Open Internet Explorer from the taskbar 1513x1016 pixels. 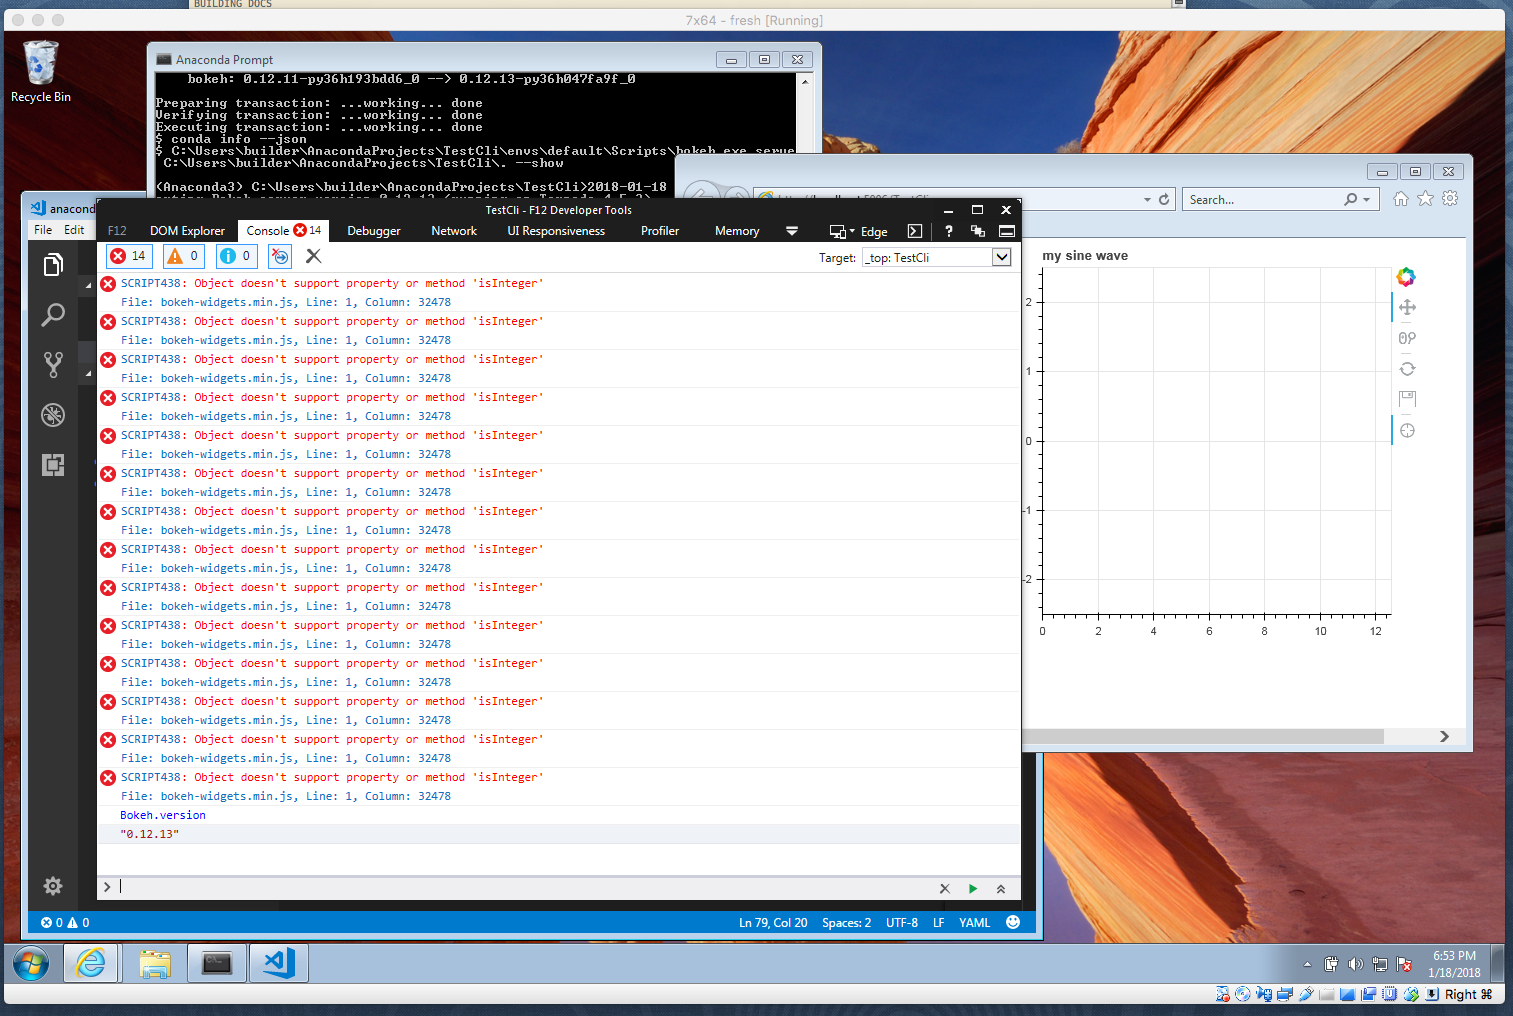tap(91, 964)
